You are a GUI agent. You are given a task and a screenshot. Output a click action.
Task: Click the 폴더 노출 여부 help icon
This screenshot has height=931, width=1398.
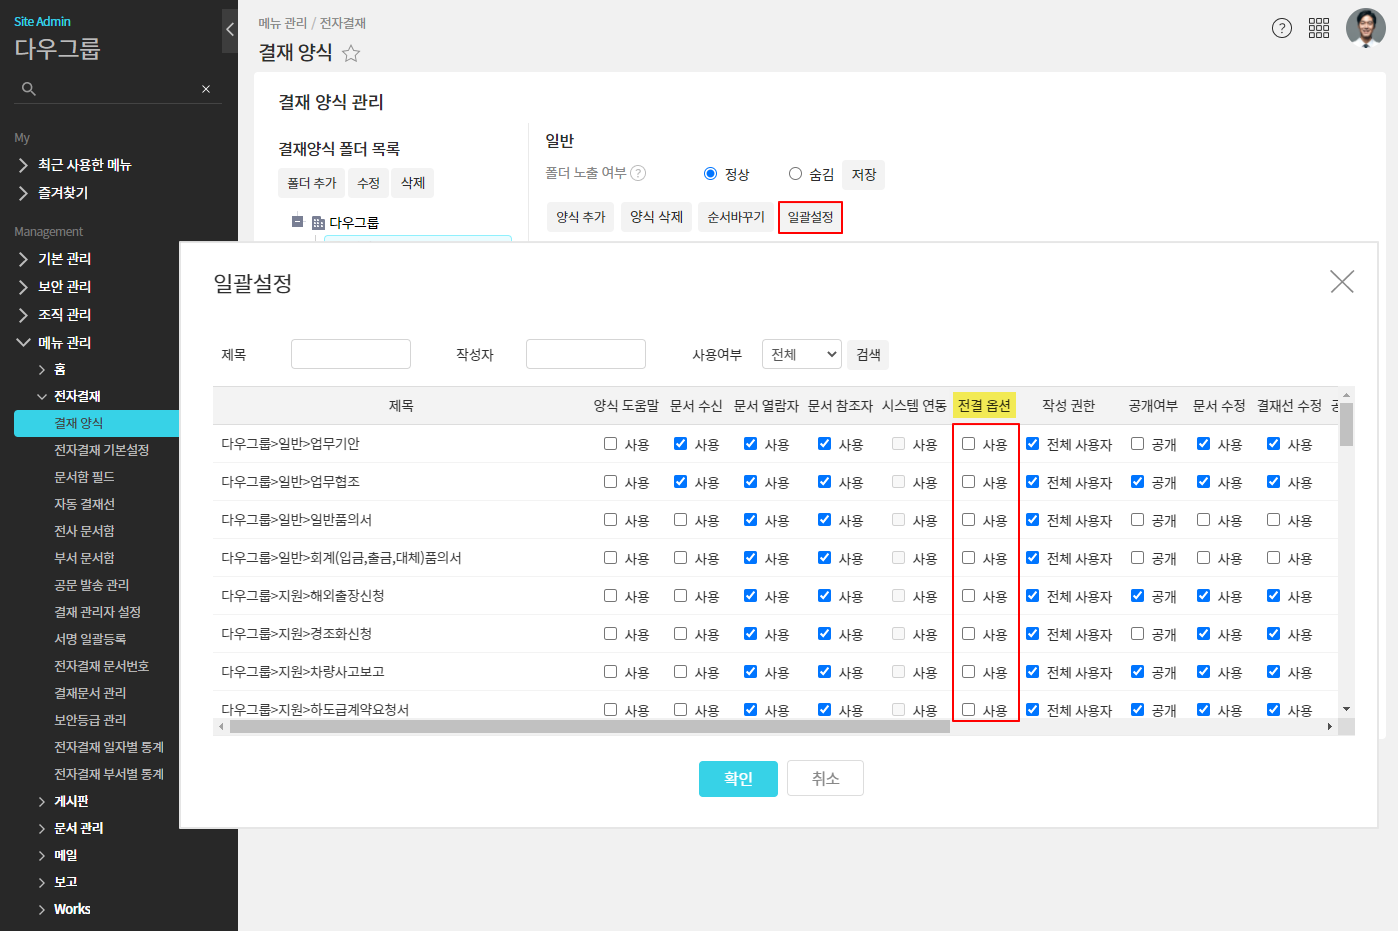(x=638, y=173)
